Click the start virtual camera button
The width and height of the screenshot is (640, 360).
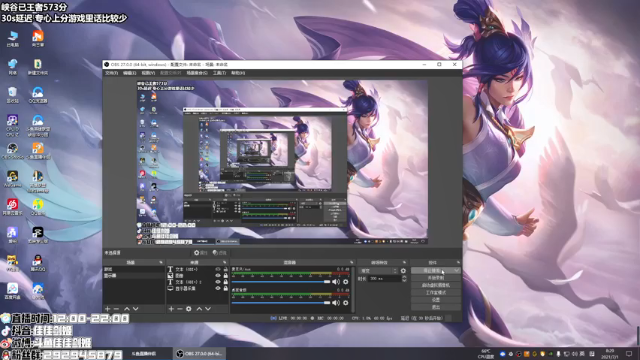point(436,285)
